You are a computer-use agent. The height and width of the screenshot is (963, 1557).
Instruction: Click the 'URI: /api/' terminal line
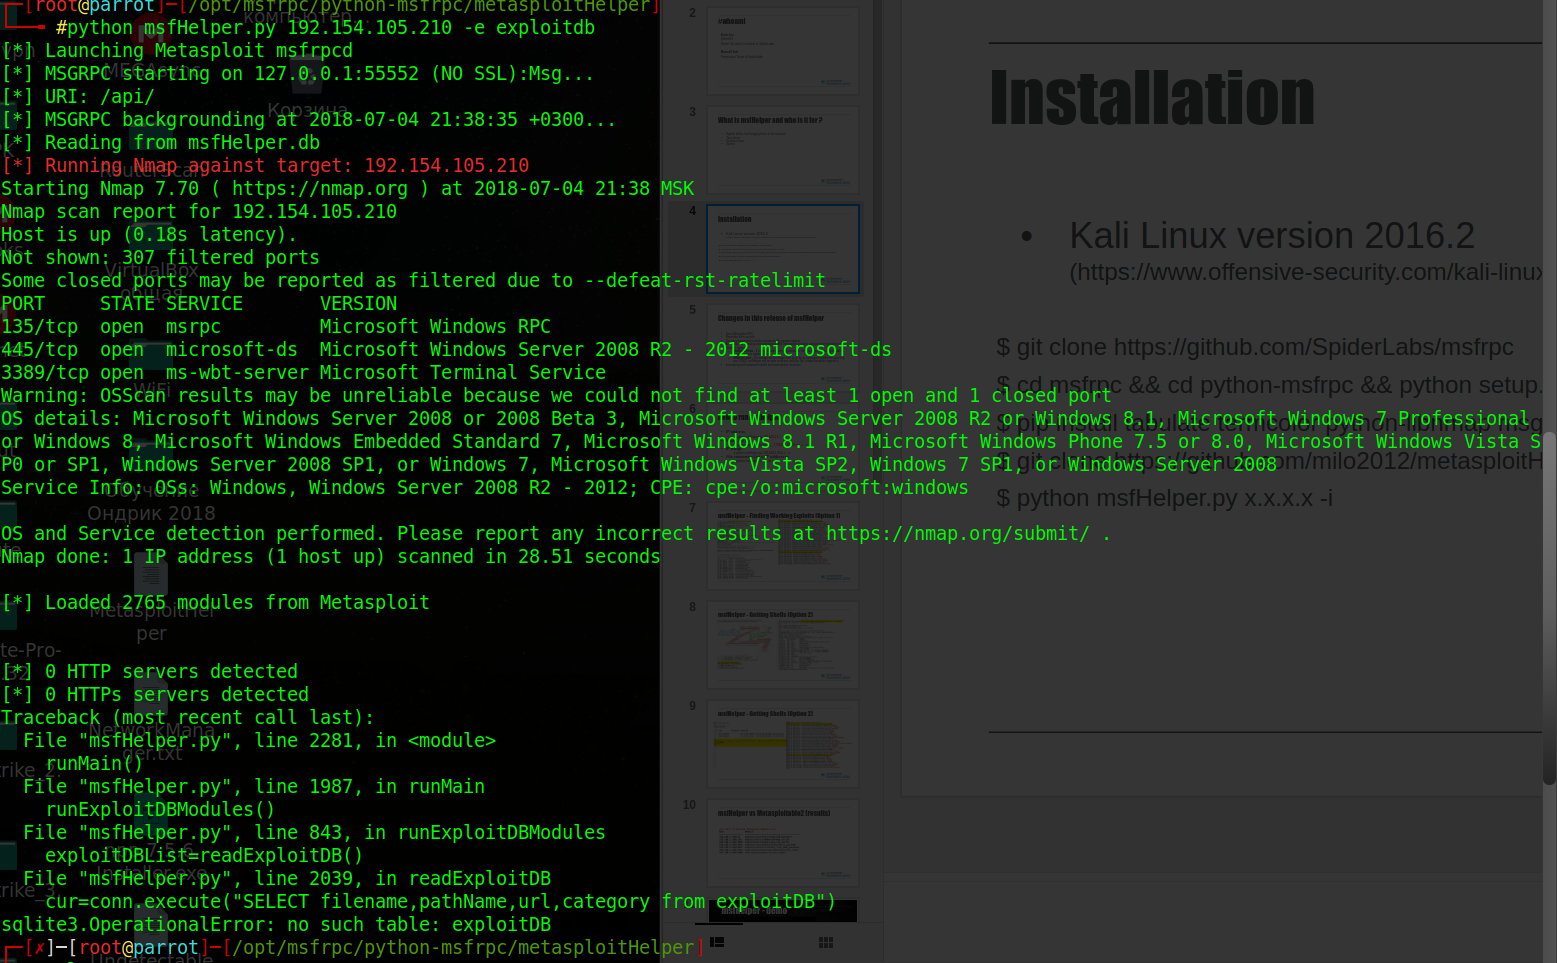pyautogui.click(x=78, y=97)
